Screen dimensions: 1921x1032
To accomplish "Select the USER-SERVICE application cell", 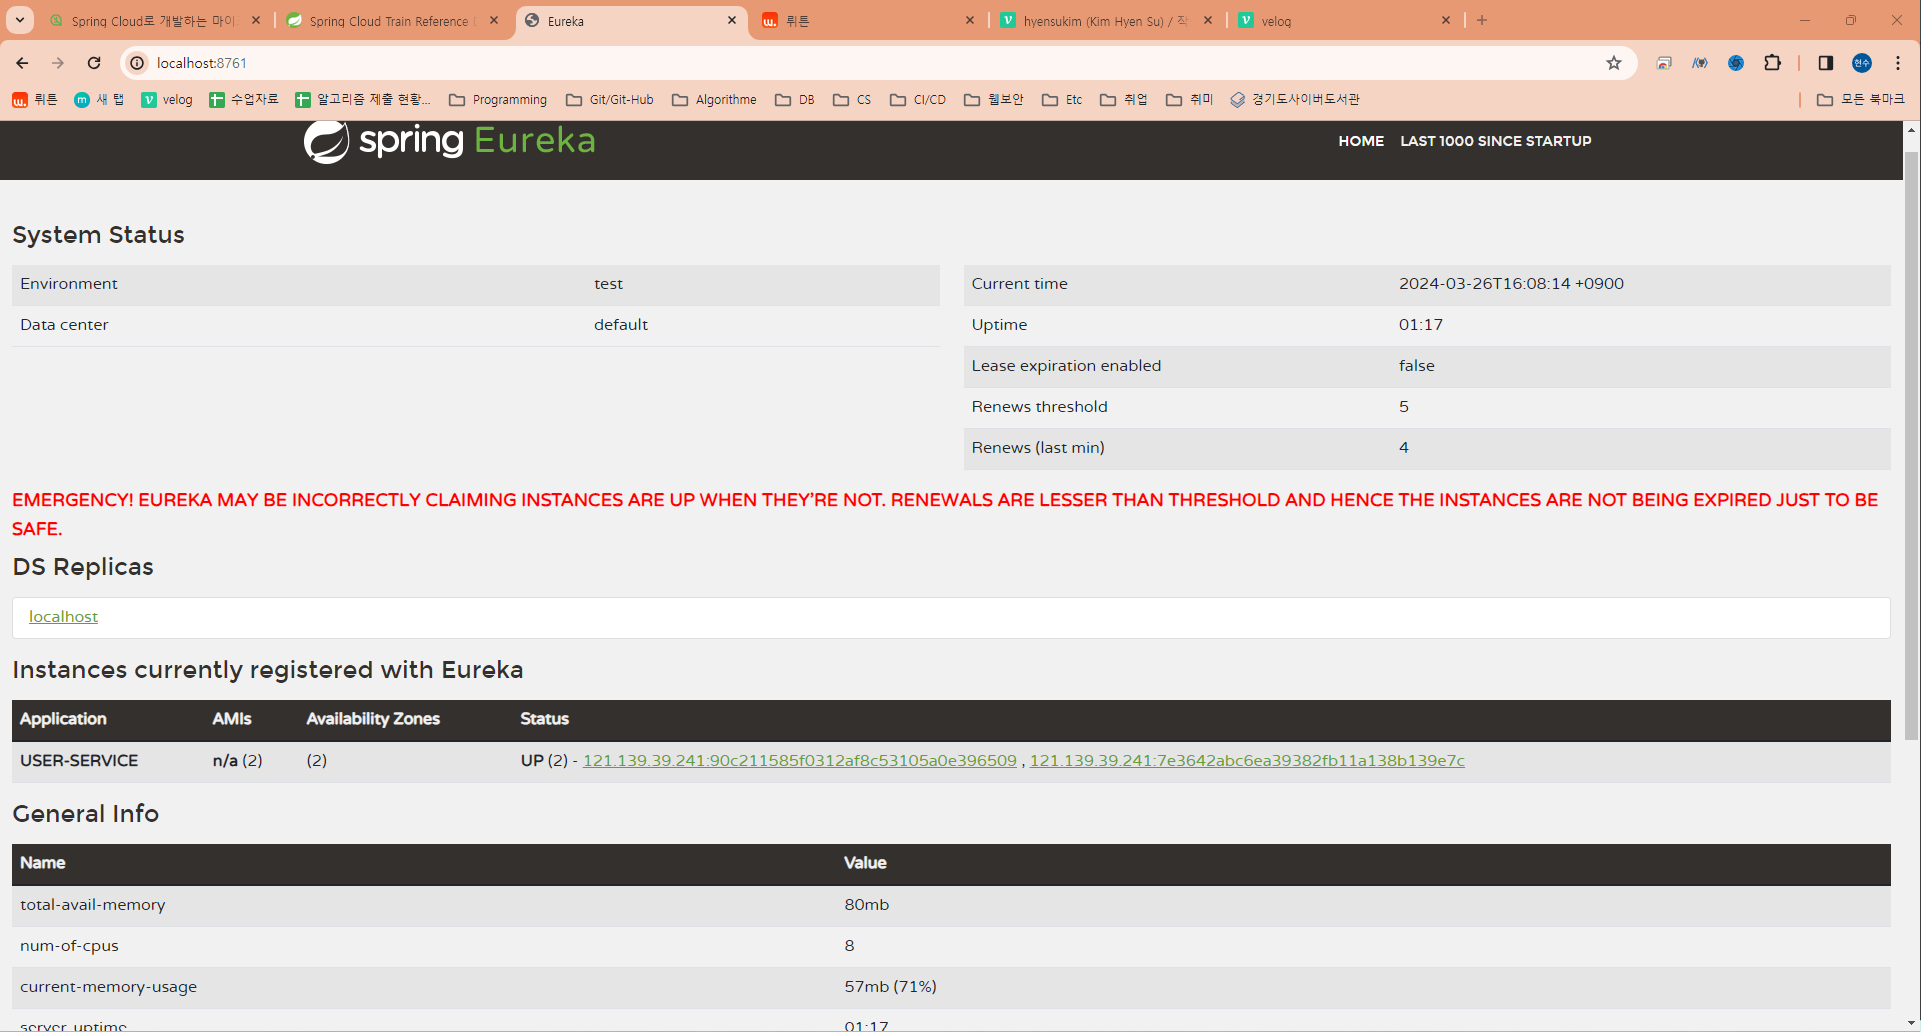I will pos(79,761).
